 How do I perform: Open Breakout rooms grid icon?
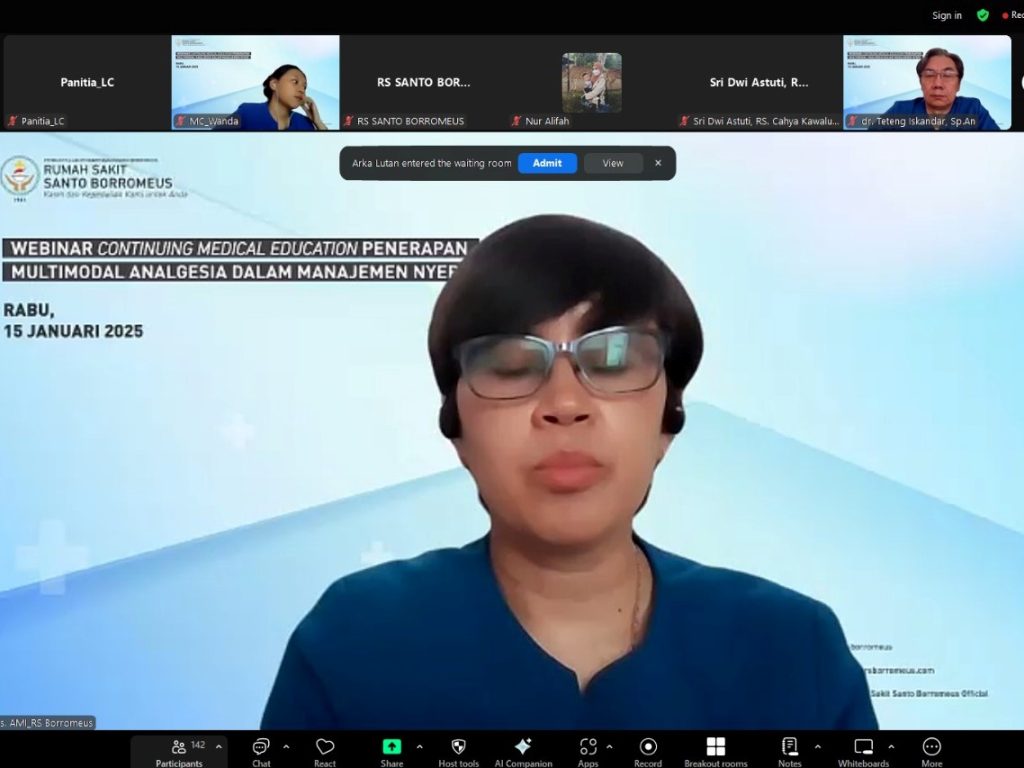[x=715, y=747]
